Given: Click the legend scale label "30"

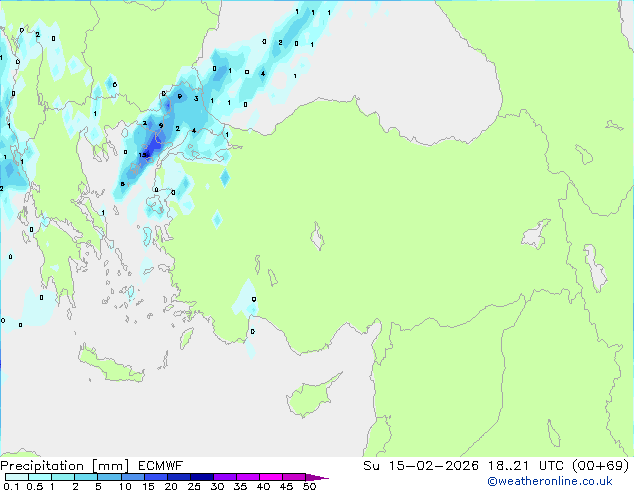Looking at the screenshot, I should [217, 486].
